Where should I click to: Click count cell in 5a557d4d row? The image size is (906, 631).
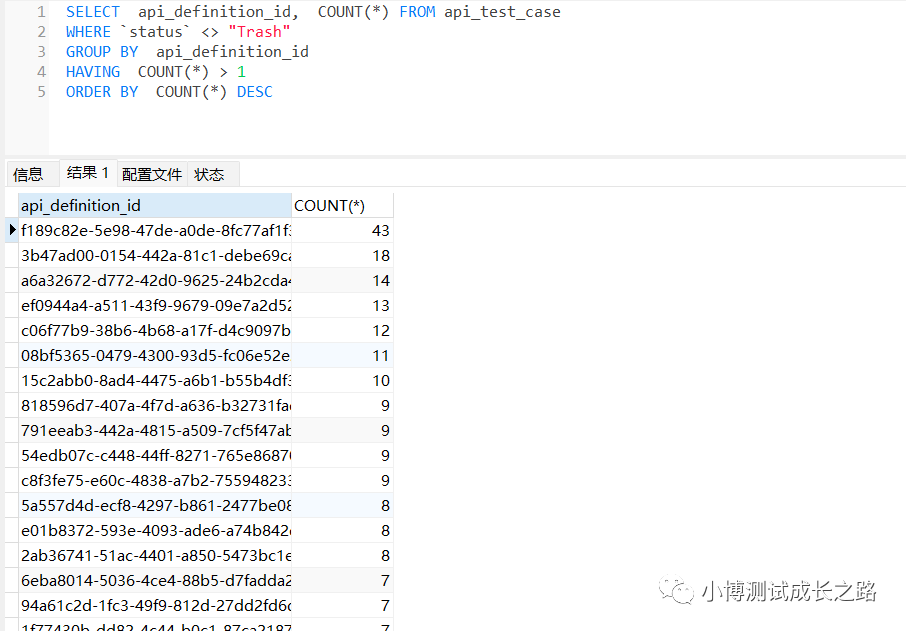342,506
